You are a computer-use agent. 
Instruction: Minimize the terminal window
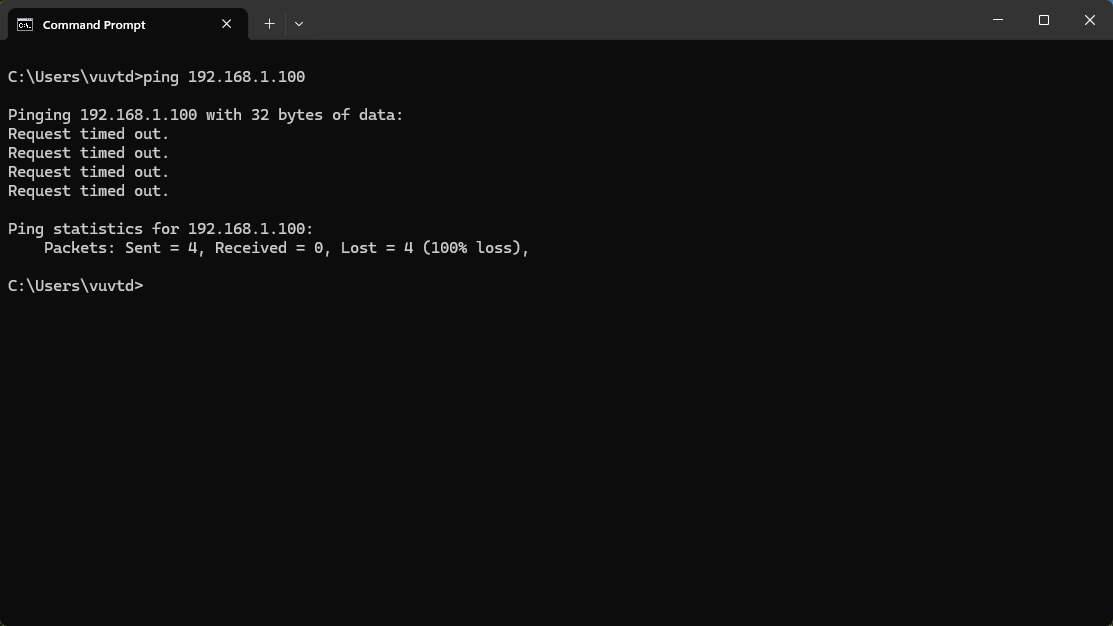(998, 20)
